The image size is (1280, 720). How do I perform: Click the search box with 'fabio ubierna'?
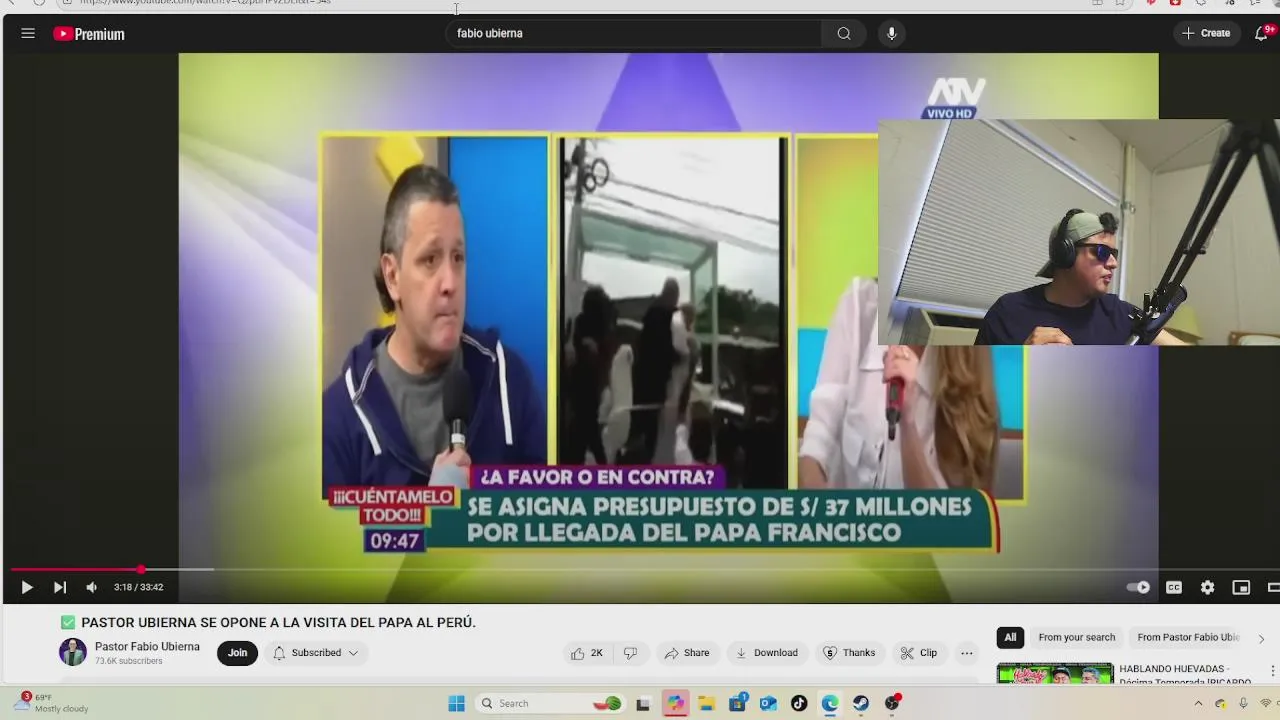point(635,33)
